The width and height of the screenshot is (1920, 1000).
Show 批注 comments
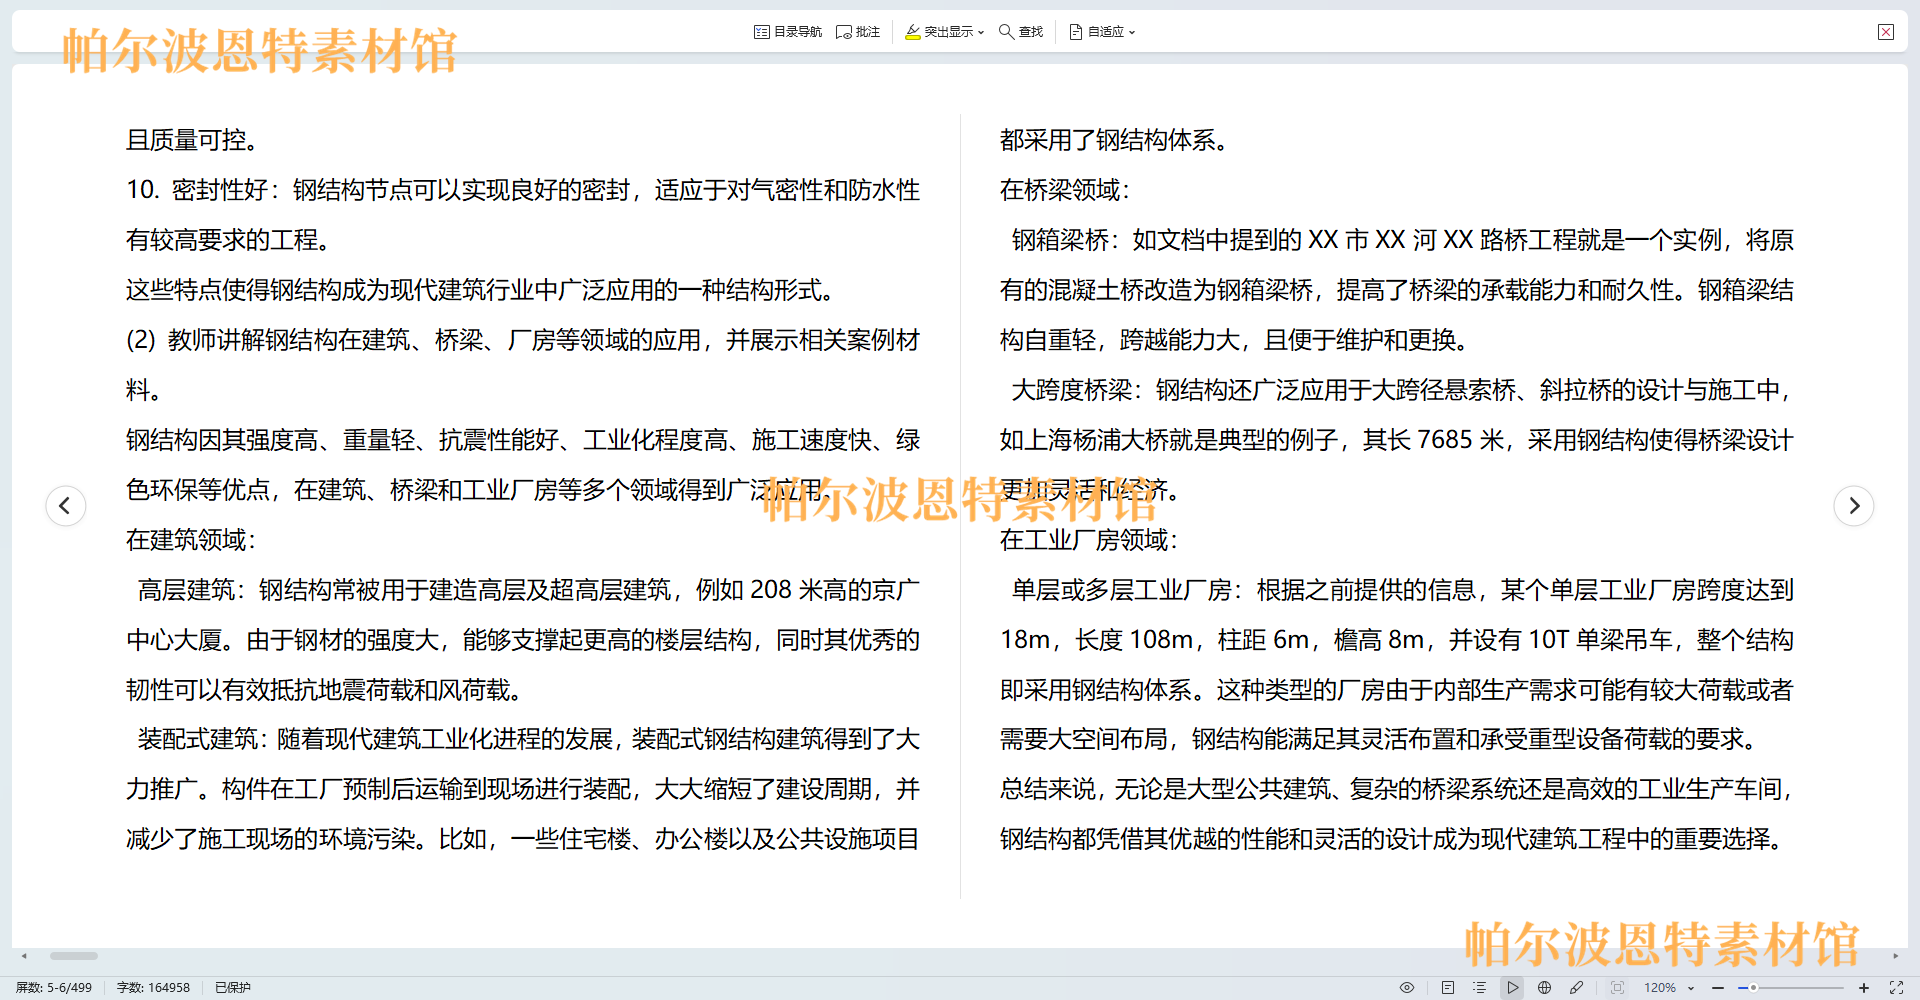point(858,32)
